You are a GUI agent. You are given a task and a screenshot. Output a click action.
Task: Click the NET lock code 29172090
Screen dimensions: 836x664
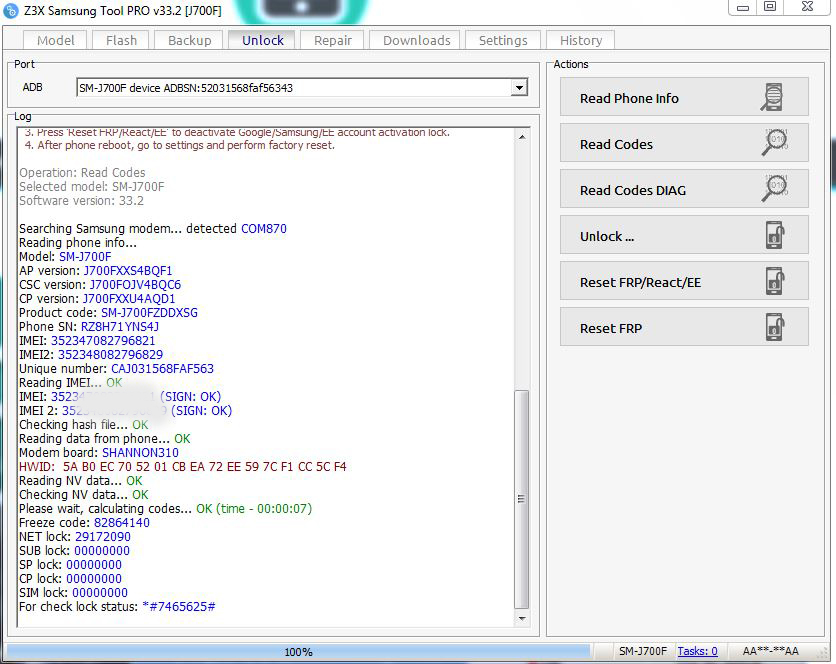[x=103, y=537]
